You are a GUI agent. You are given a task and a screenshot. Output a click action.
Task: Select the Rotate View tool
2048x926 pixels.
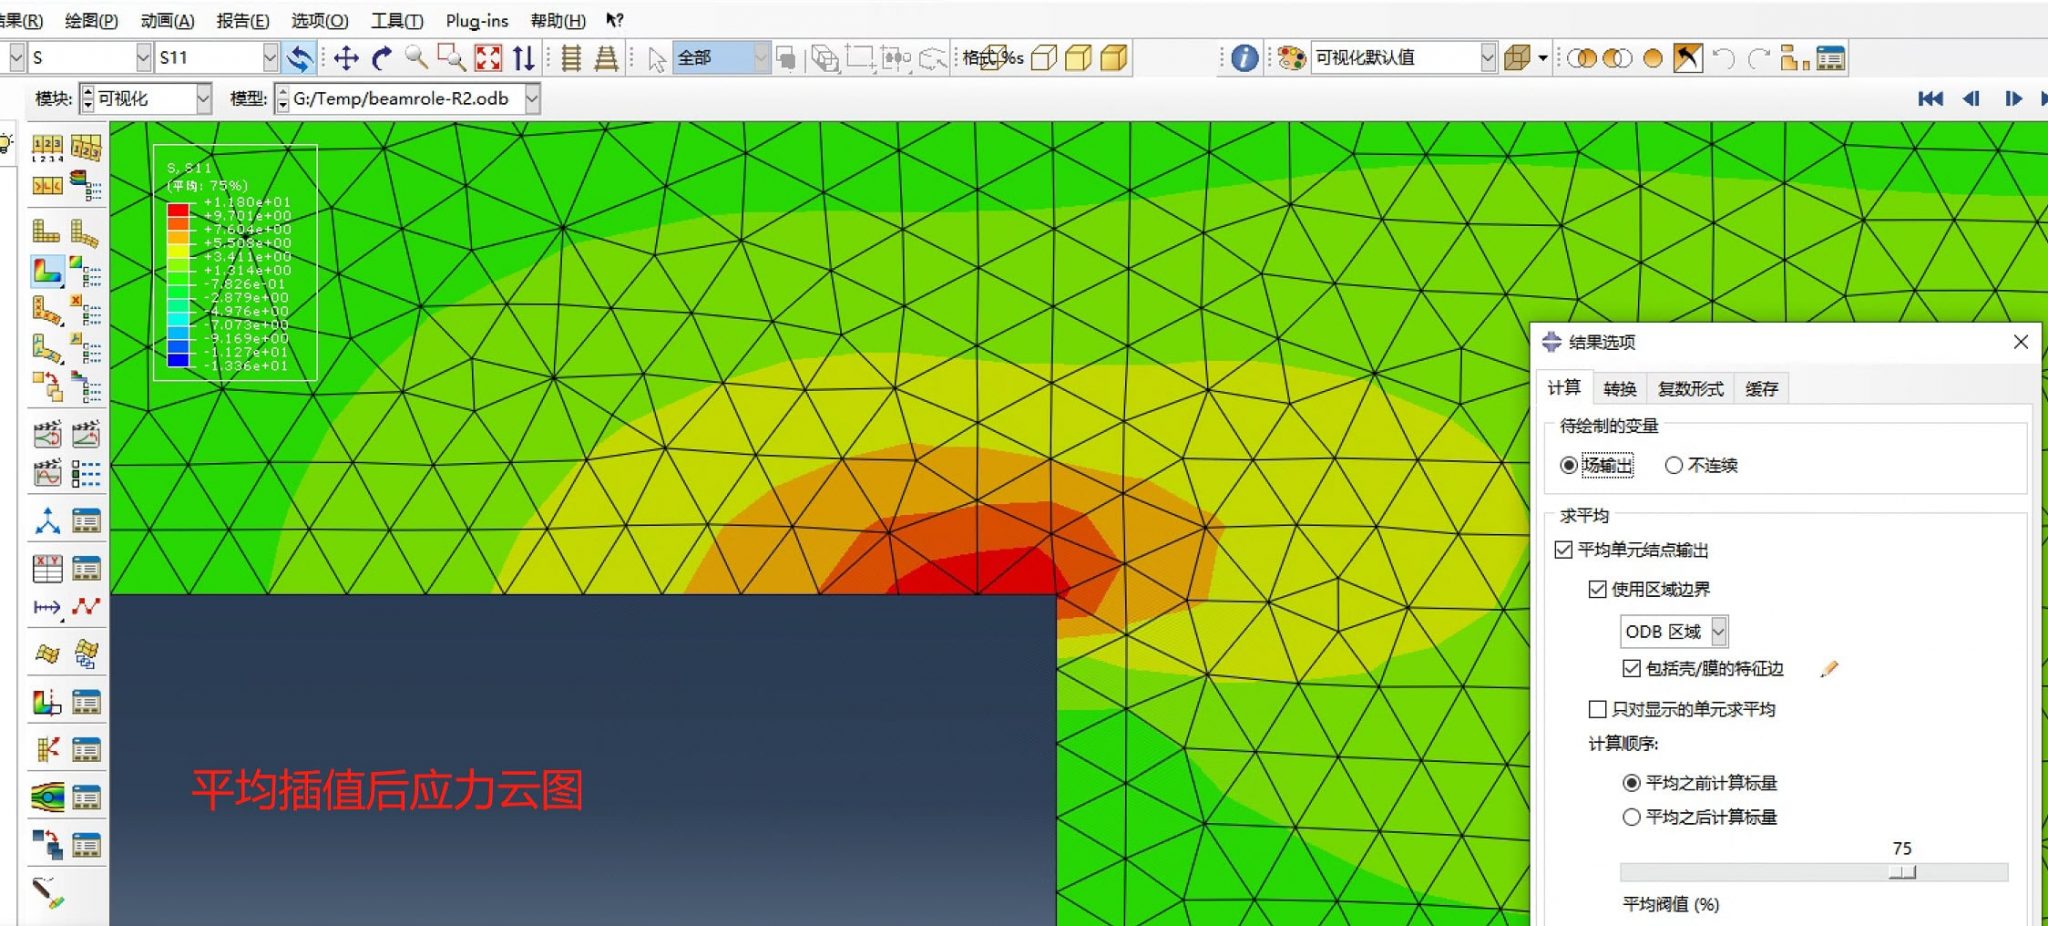point(381,57)
